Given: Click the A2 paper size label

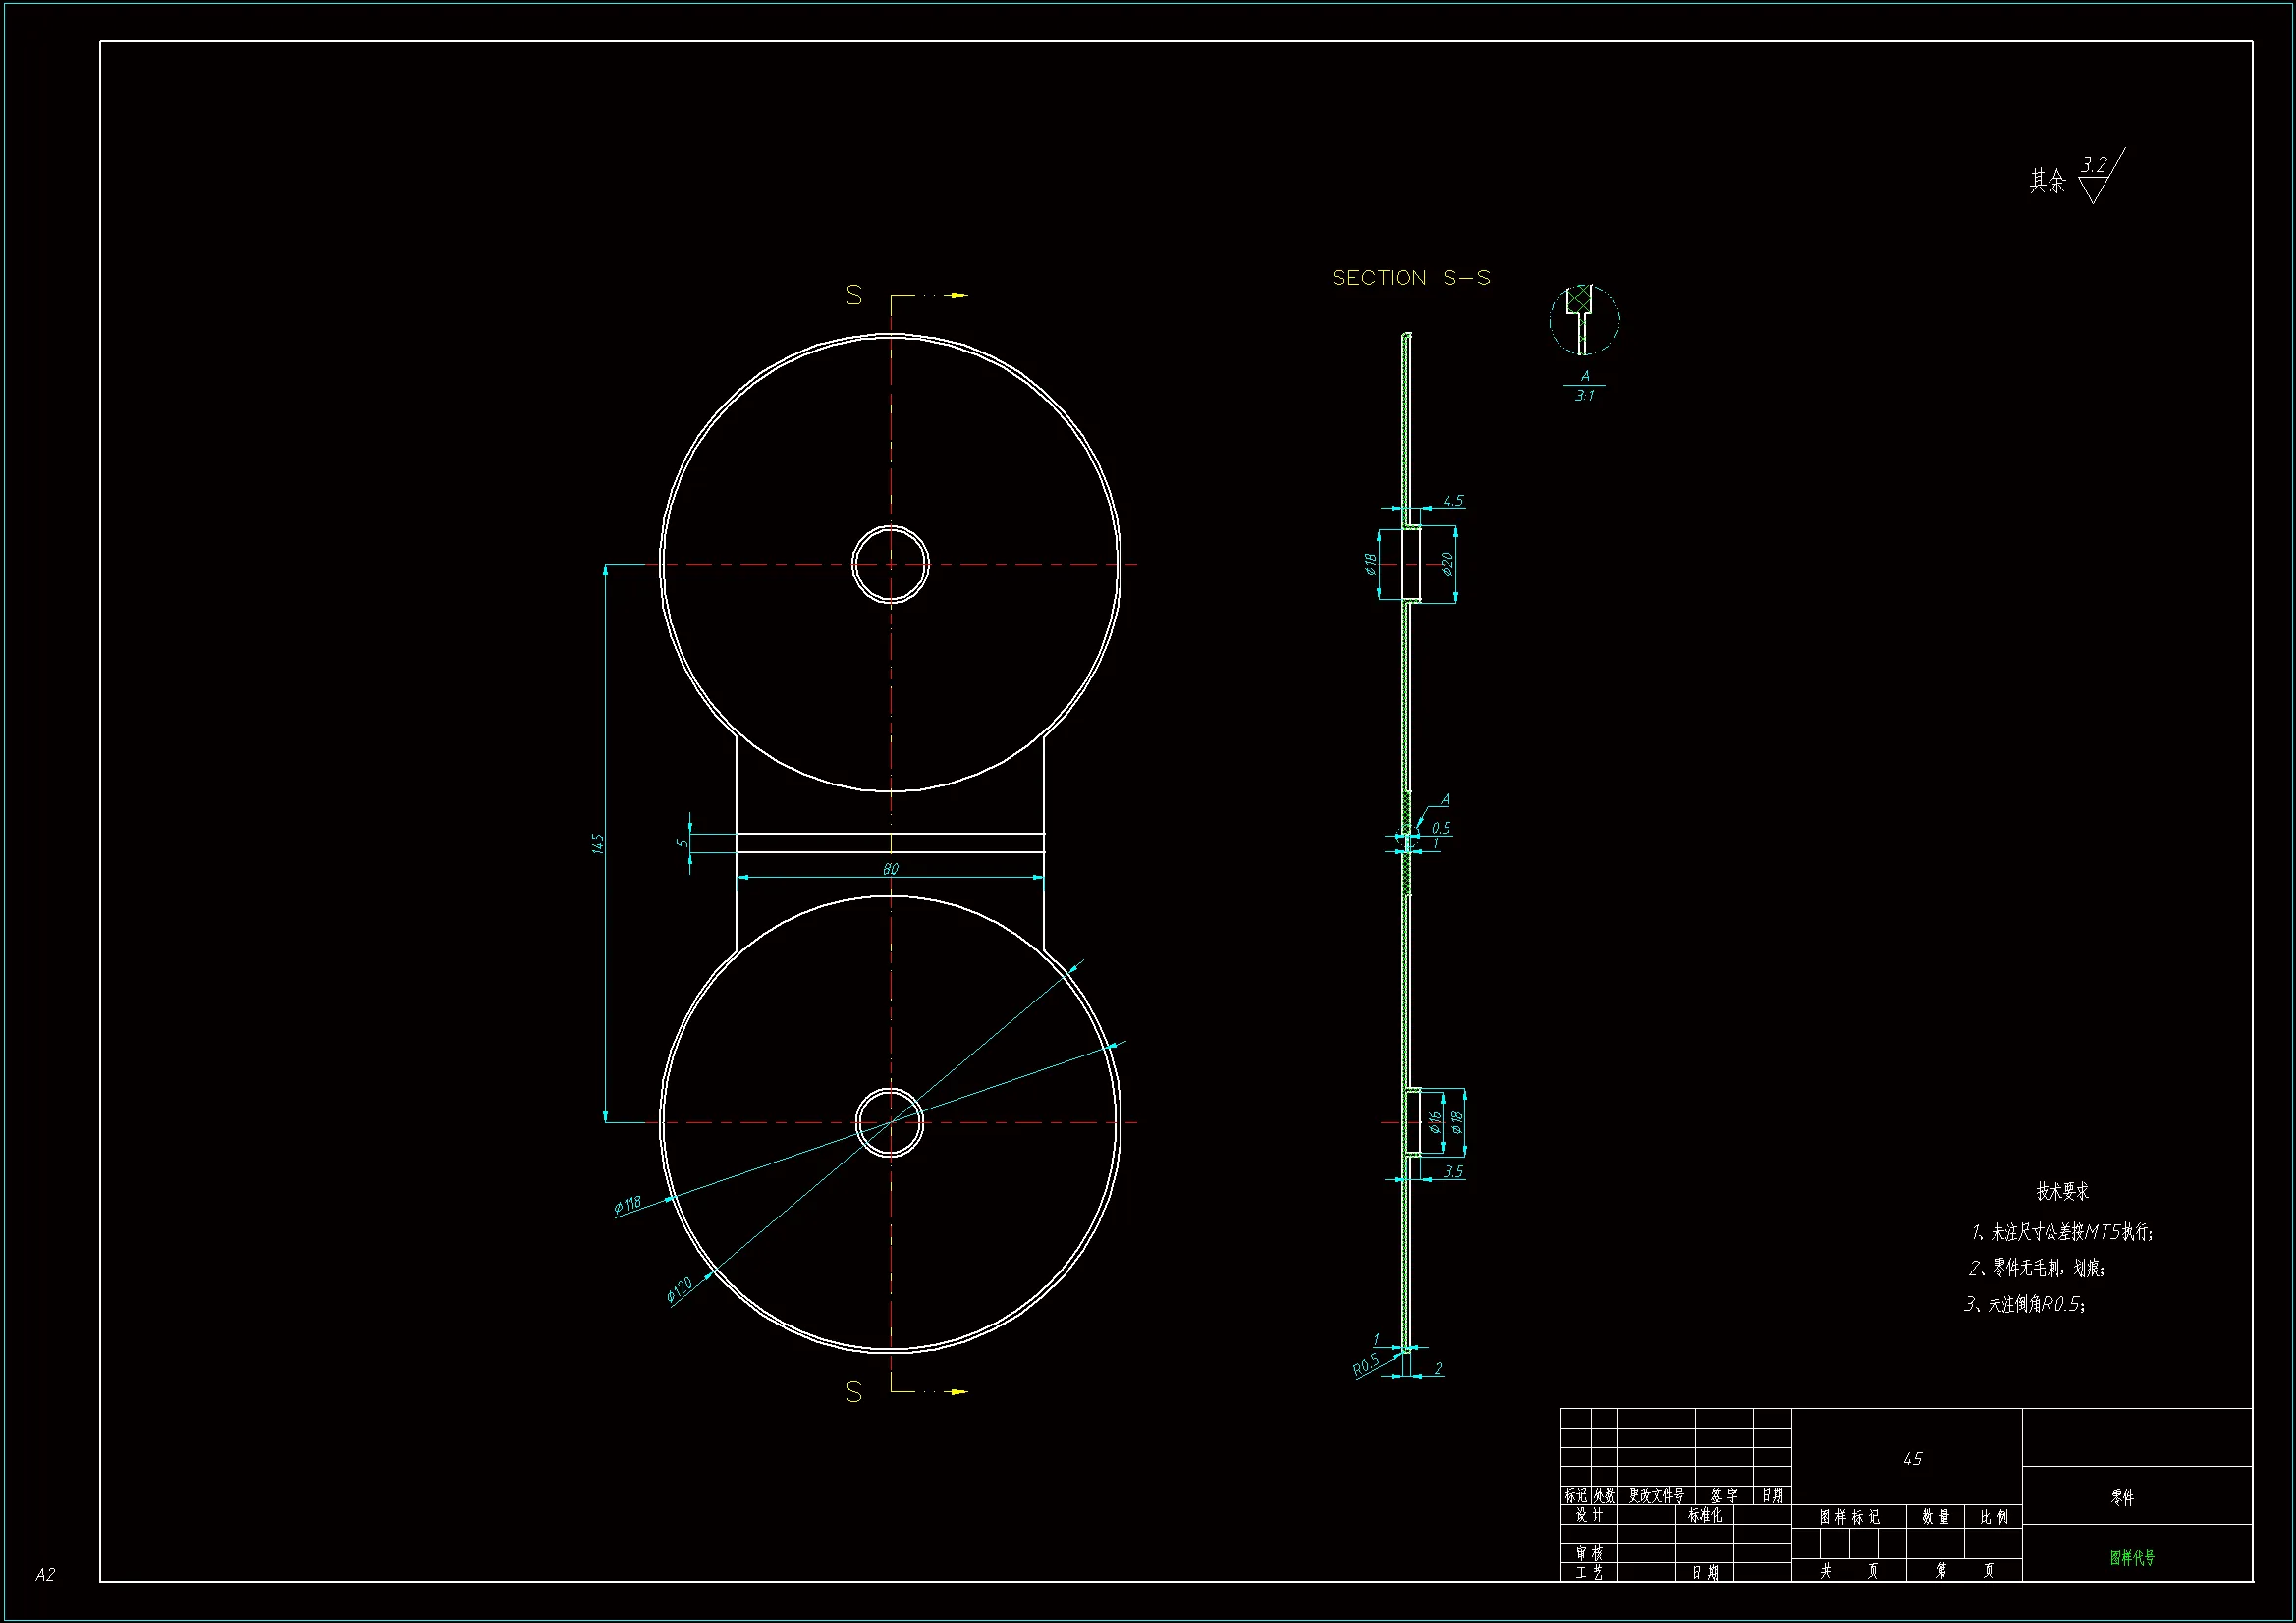Looking at the screenshot, I should coord(45,1575).
